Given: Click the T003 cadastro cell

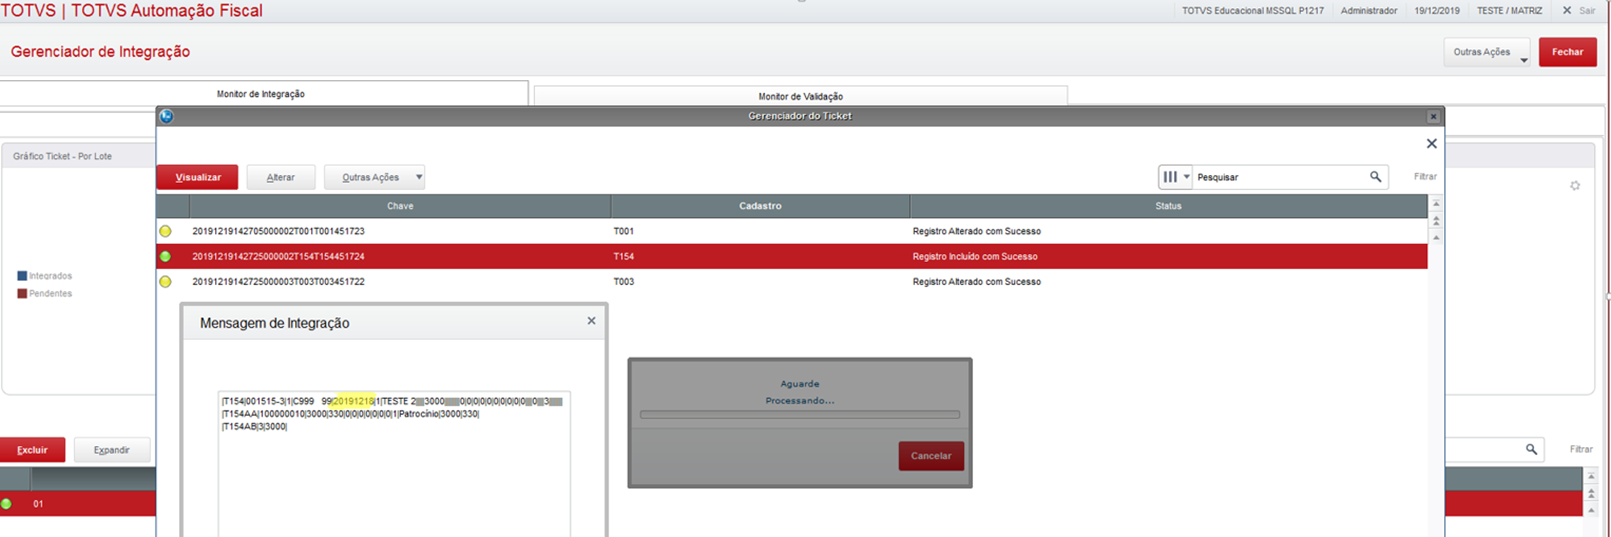Looking at the screenshot, I should pyautogui.click(x=624, y=282).
